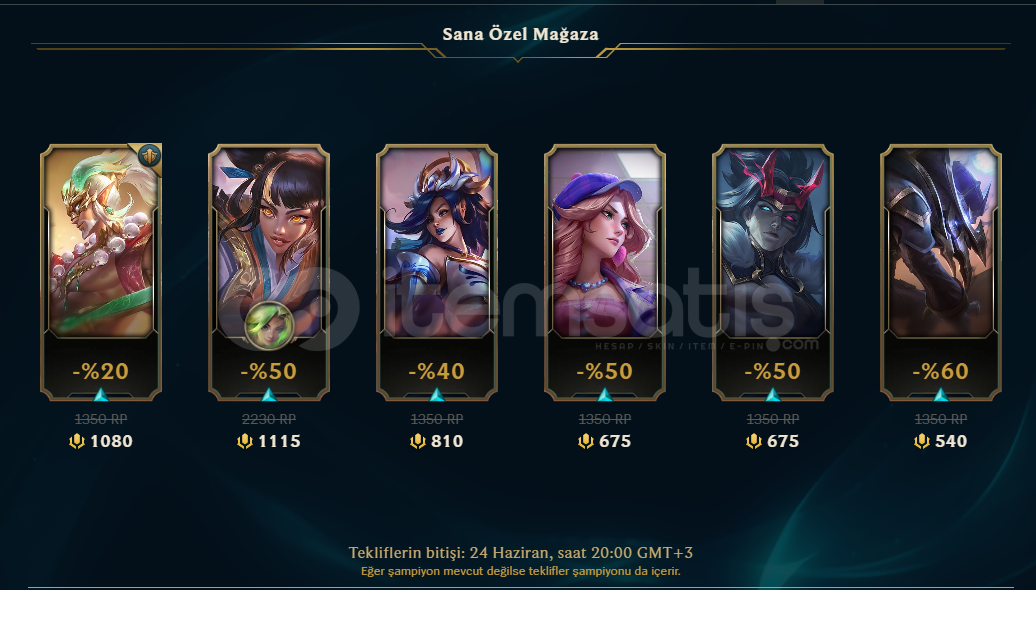Click the 1115 RP discounted price
Viewport: 1036px width, 618px height.
pos(279,441)
